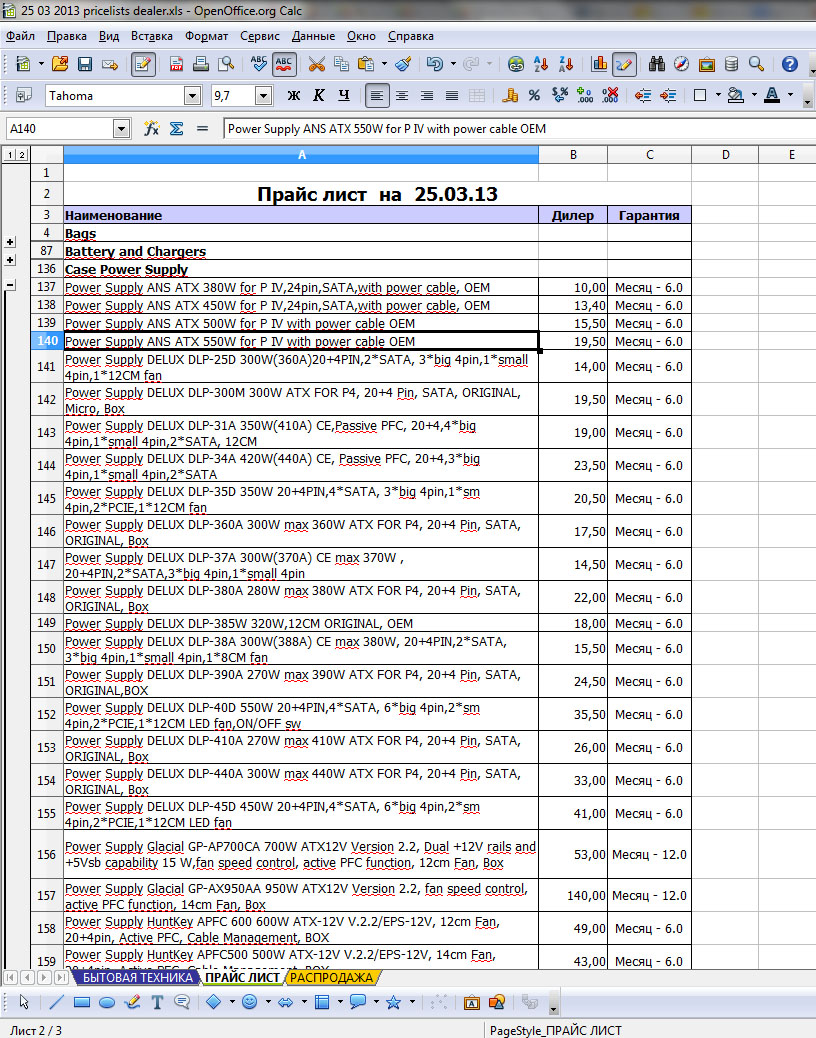Switch to РАСПРОДАЖА sheet tab
The image size is (816, 1038).
pyautogui.click(x=331, y=978)
